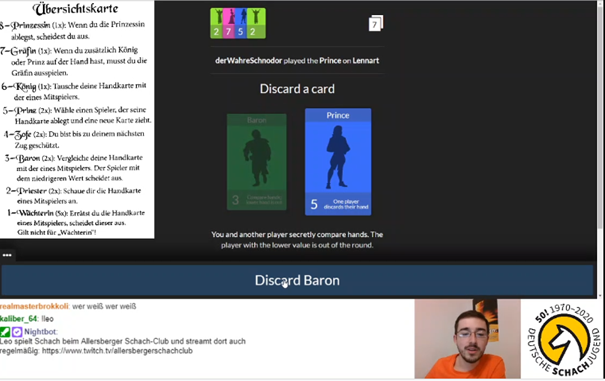Select the pink Countess 7 discard icon

click(228, 23)
